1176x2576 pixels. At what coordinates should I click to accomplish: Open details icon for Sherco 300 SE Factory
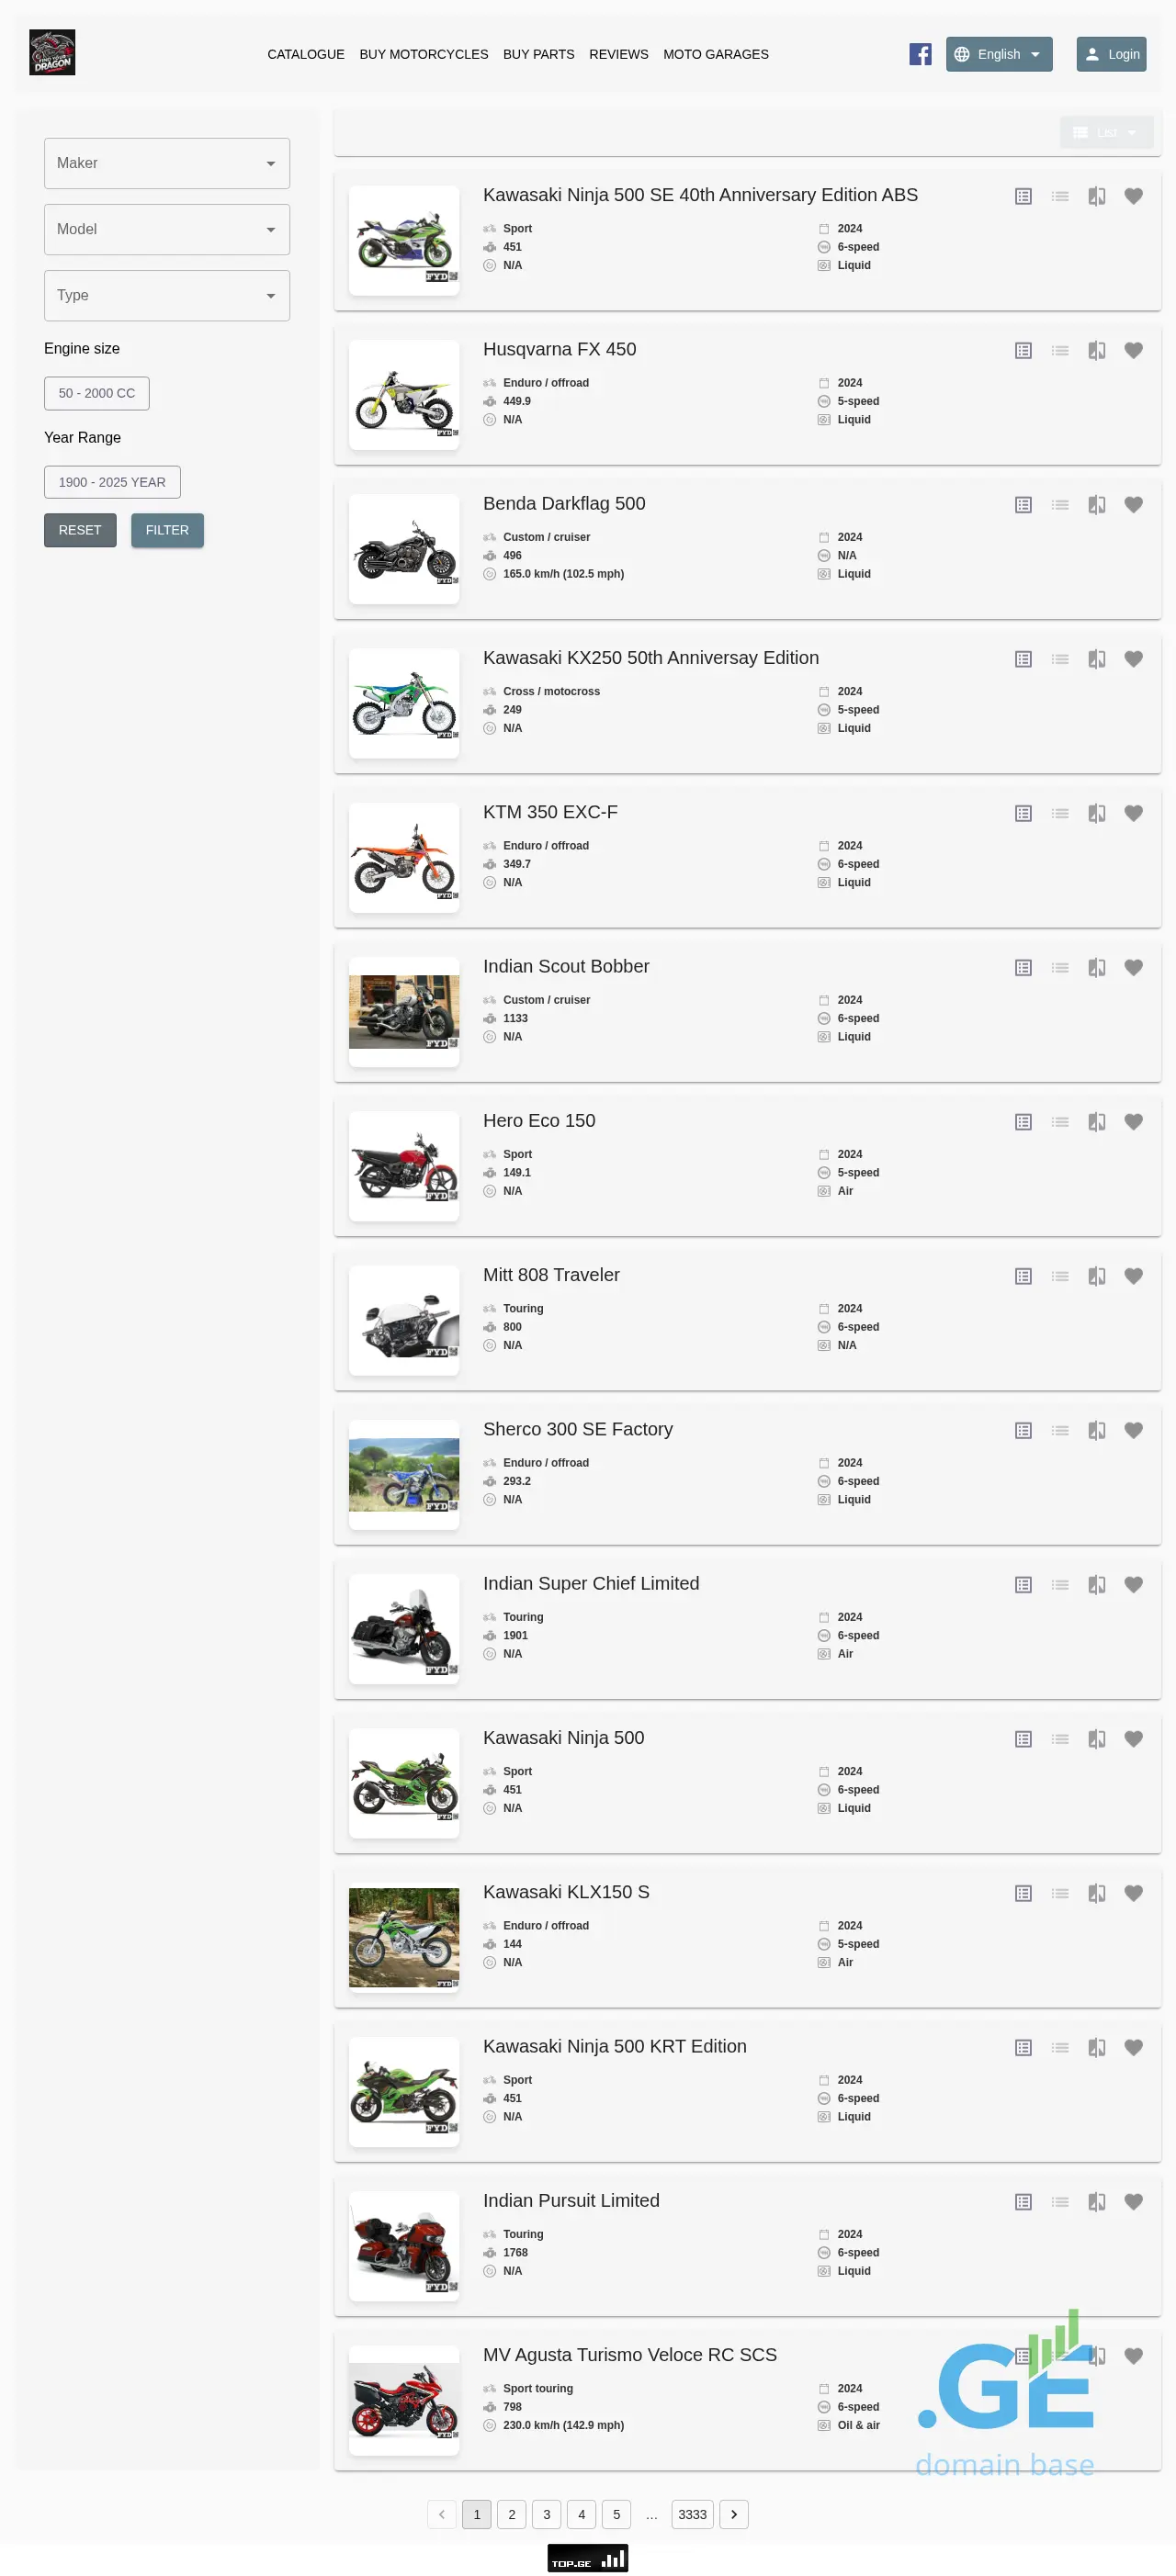click(x=1022, y=1431)
